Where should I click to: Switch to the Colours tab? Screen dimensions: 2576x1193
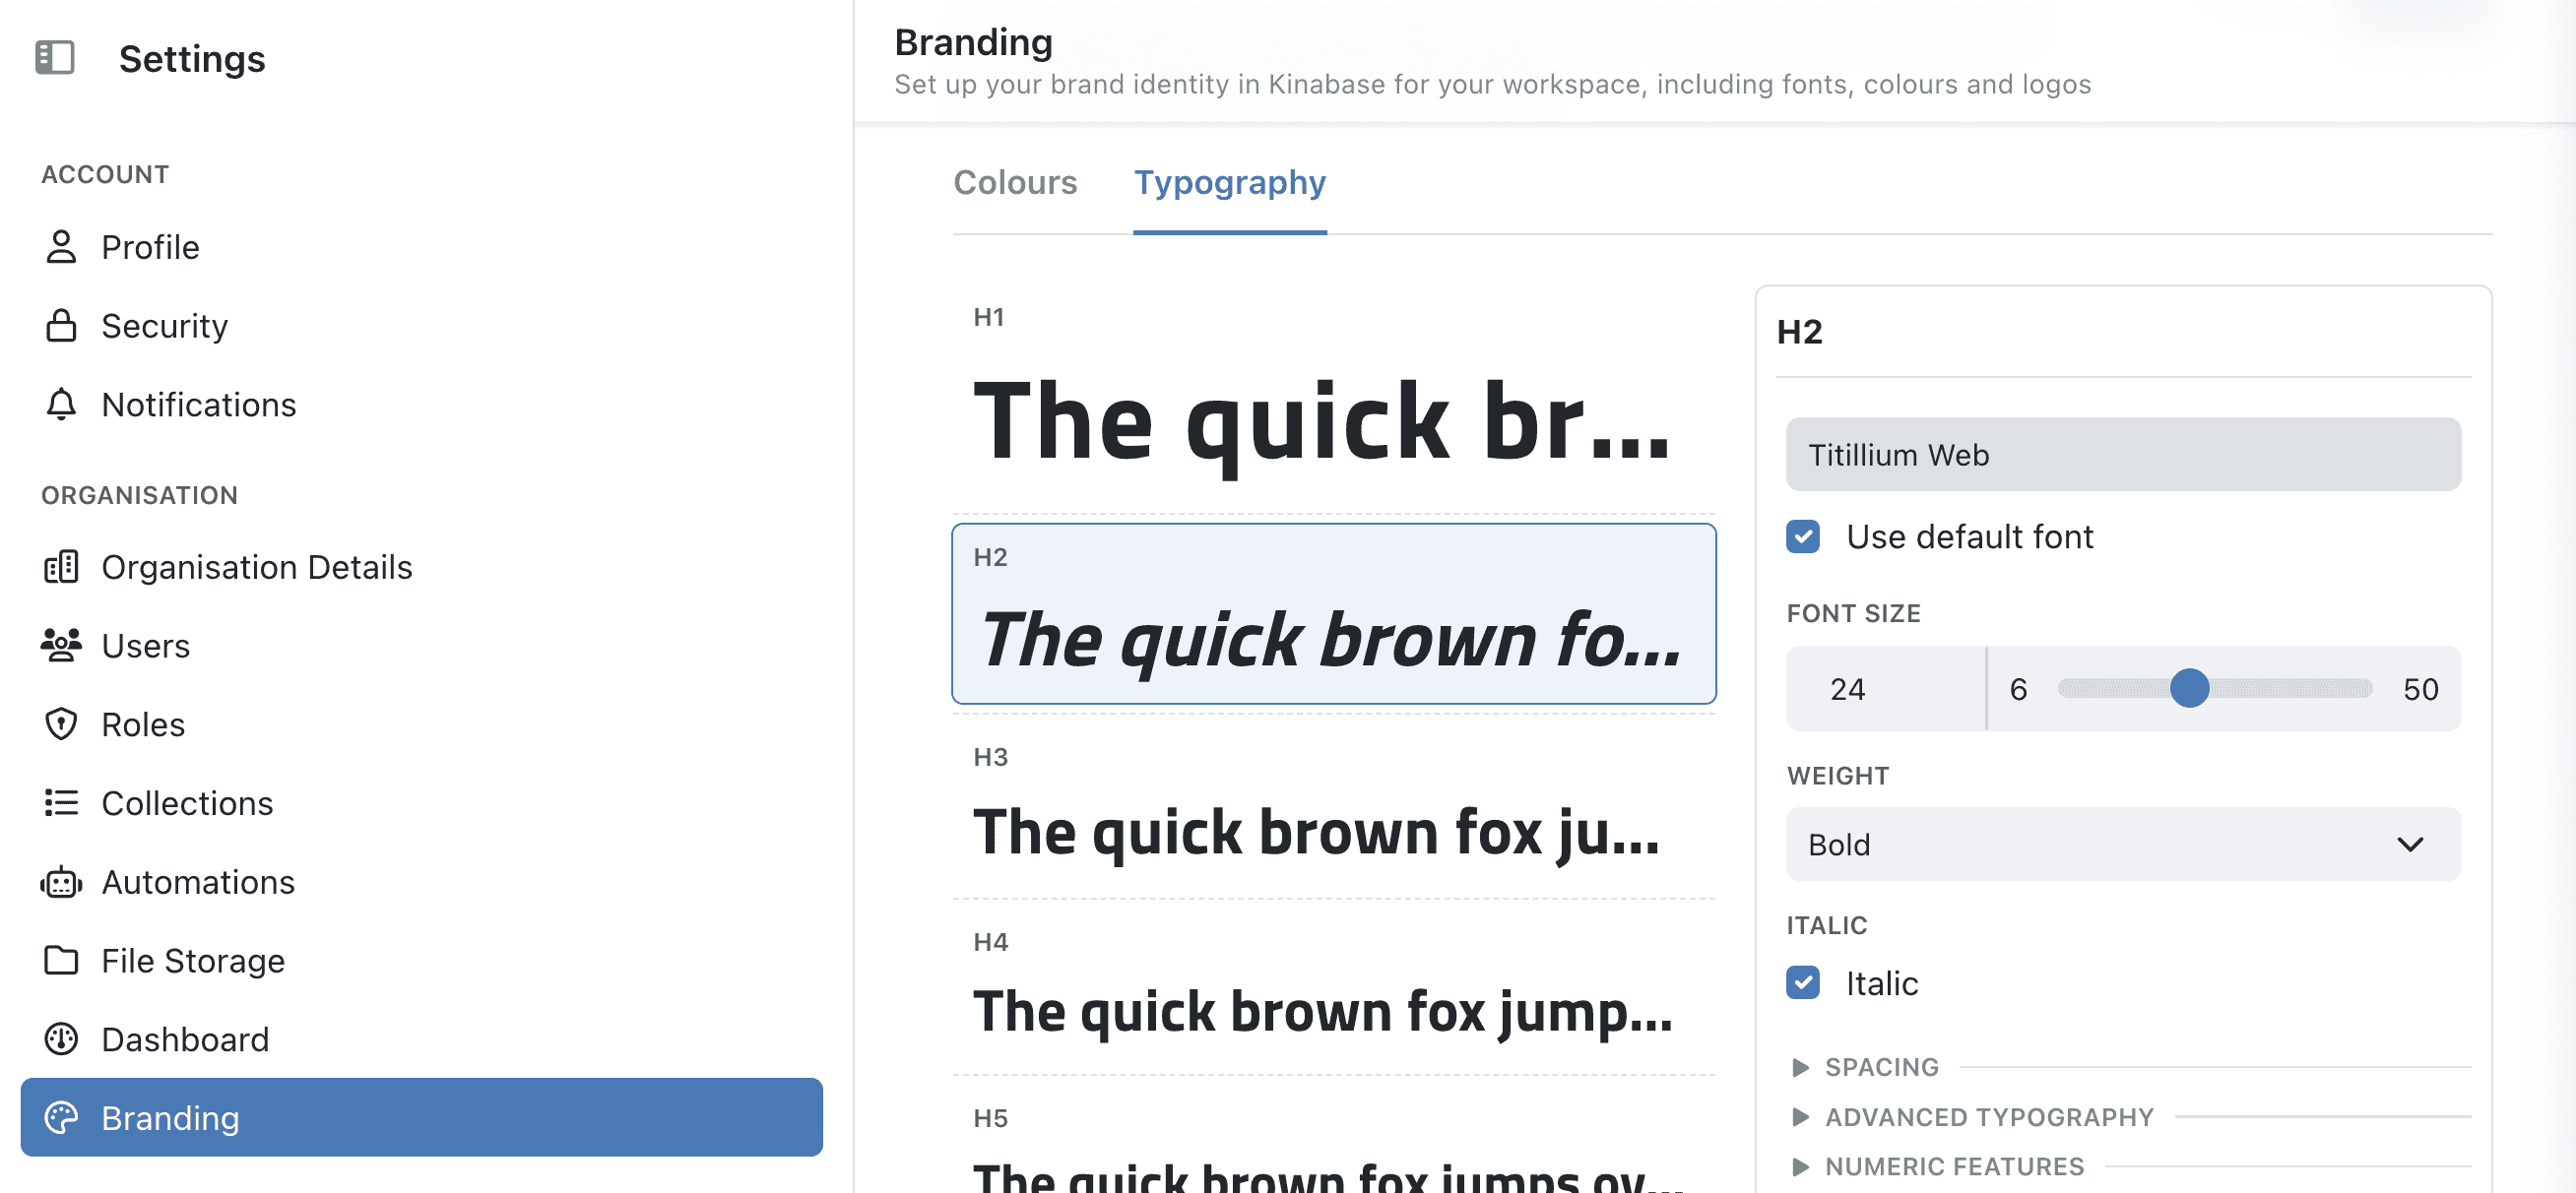click(x=1015, y=182)
